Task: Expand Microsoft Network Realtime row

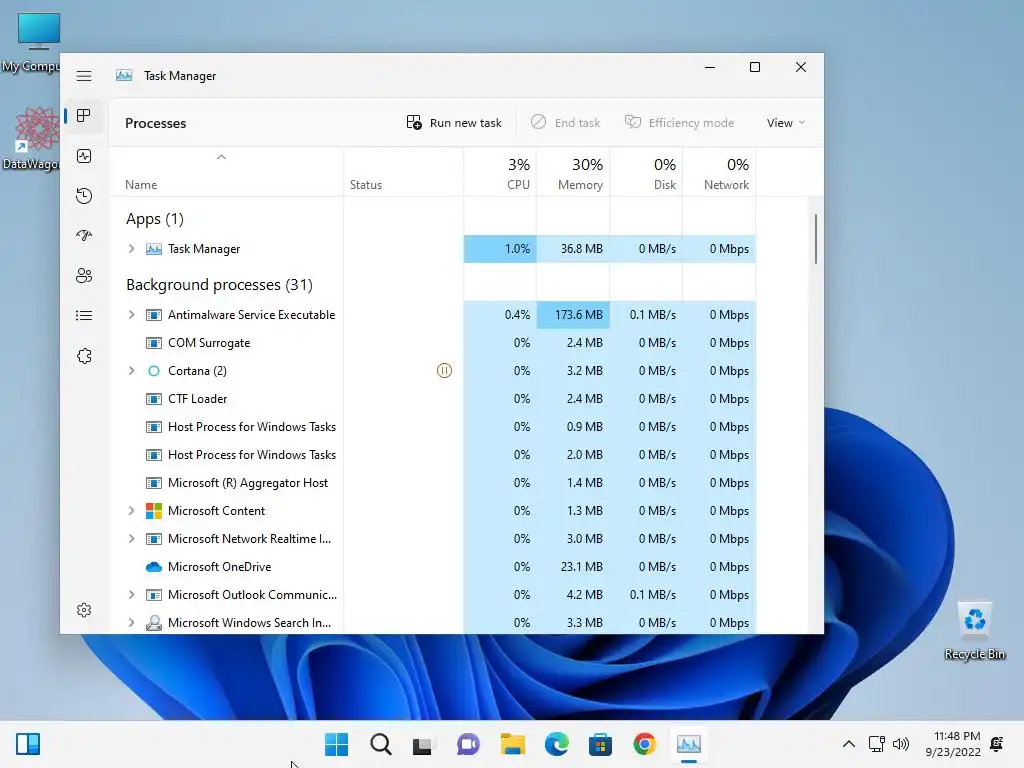Action: coord(131,539)
